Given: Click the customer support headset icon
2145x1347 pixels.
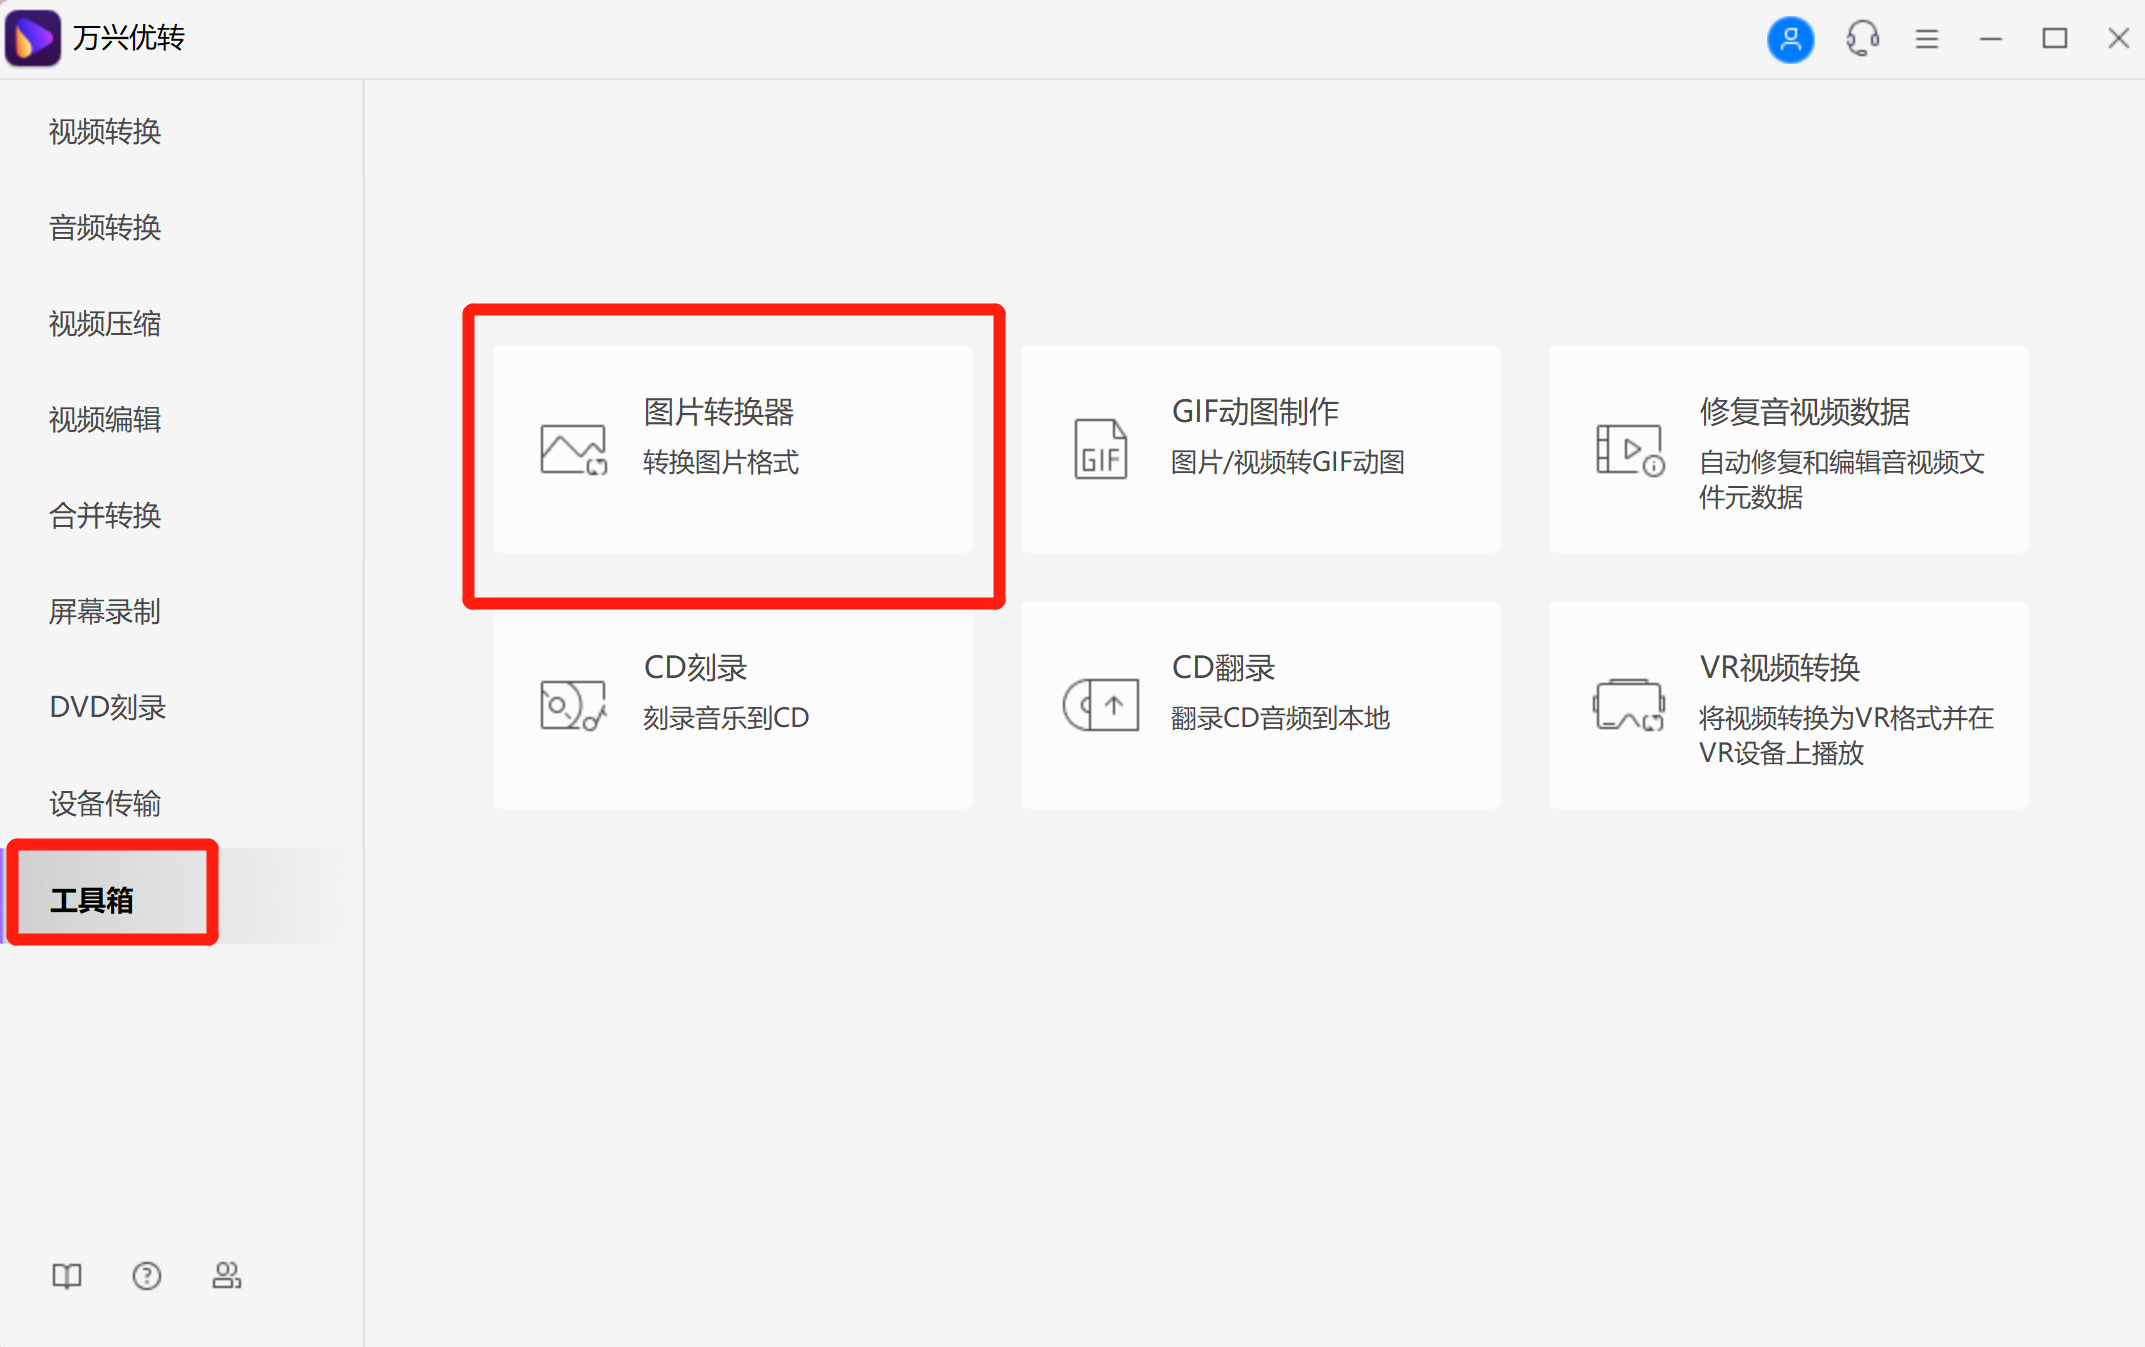Looking at the screenshot, I should pos(1862,39).
